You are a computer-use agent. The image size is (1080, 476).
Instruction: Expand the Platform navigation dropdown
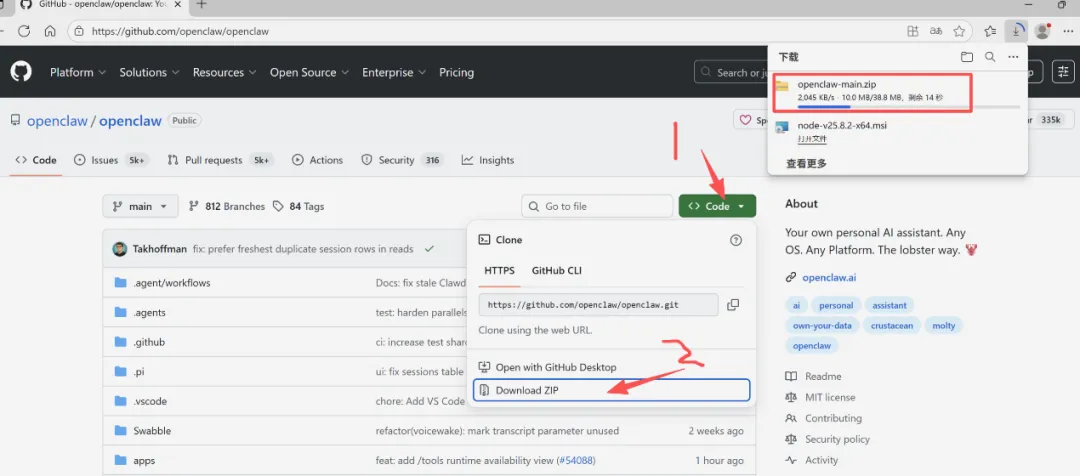[78, 72]
